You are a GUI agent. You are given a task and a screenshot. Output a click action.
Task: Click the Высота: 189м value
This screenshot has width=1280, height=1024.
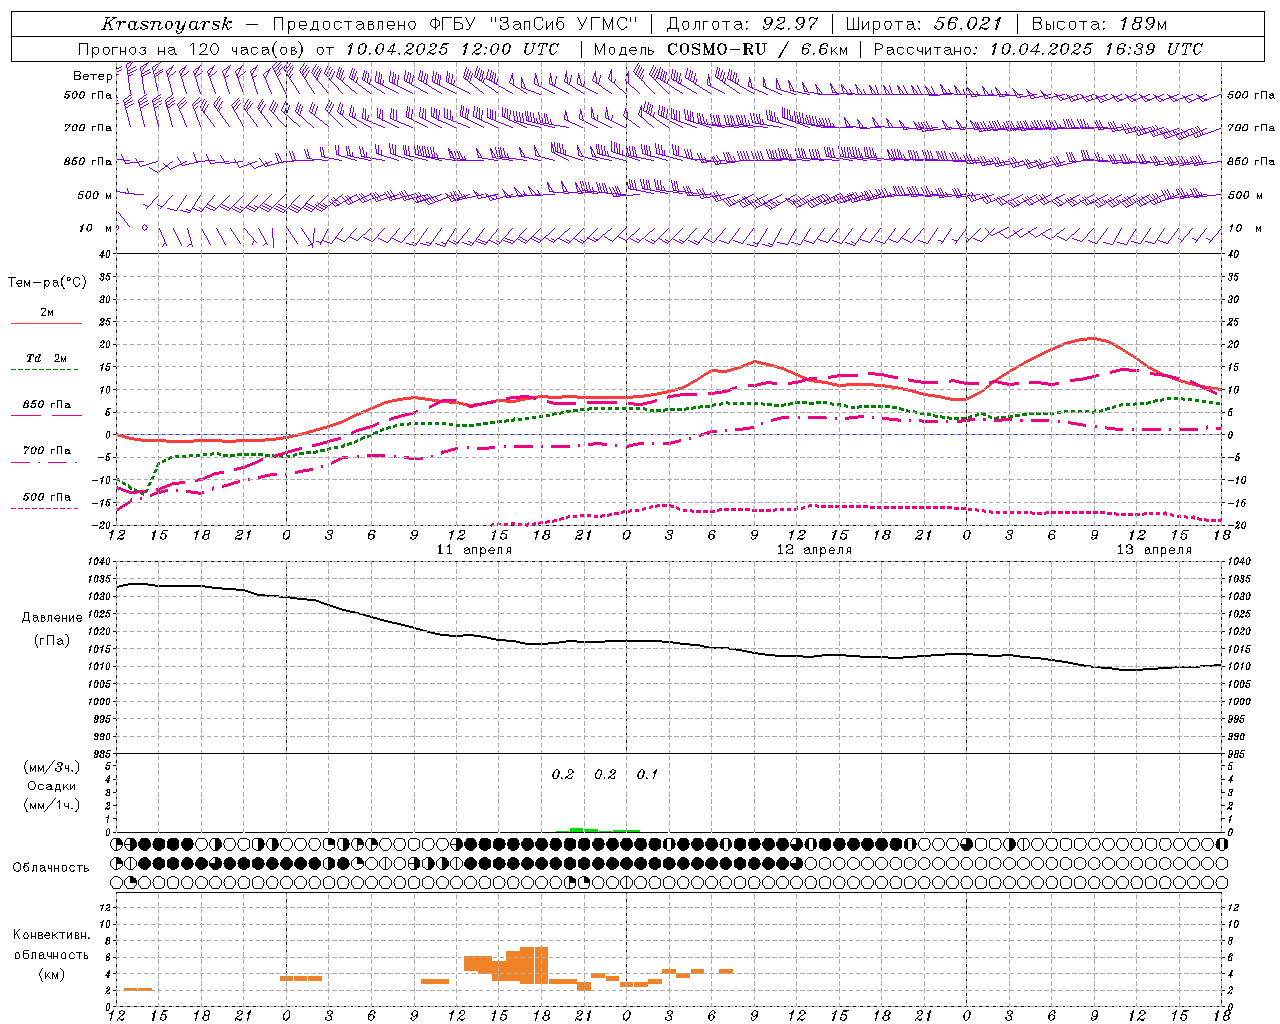[x=1099, y=24]
